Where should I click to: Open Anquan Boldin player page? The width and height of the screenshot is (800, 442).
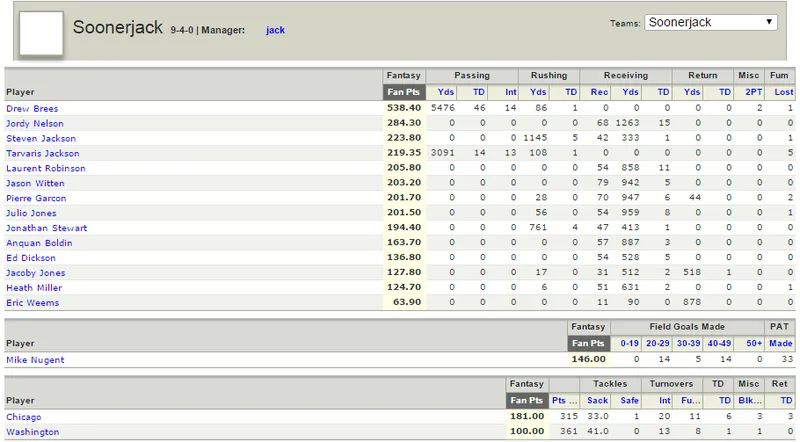pyautogui.click(x=39, y=243)
